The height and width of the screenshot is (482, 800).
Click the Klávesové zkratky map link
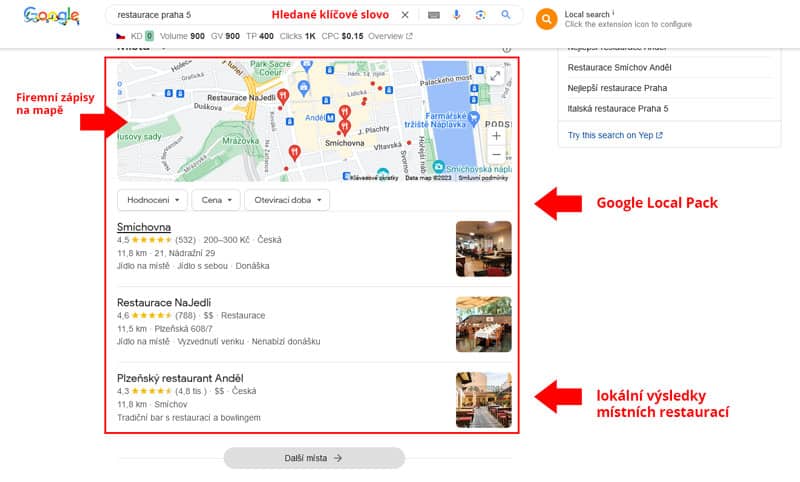[374, 178]
